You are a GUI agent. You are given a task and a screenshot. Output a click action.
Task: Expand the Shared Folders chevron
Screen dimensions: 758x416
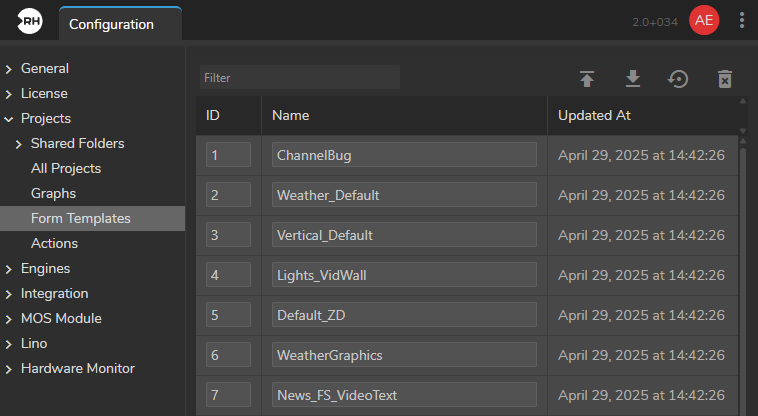19,144
